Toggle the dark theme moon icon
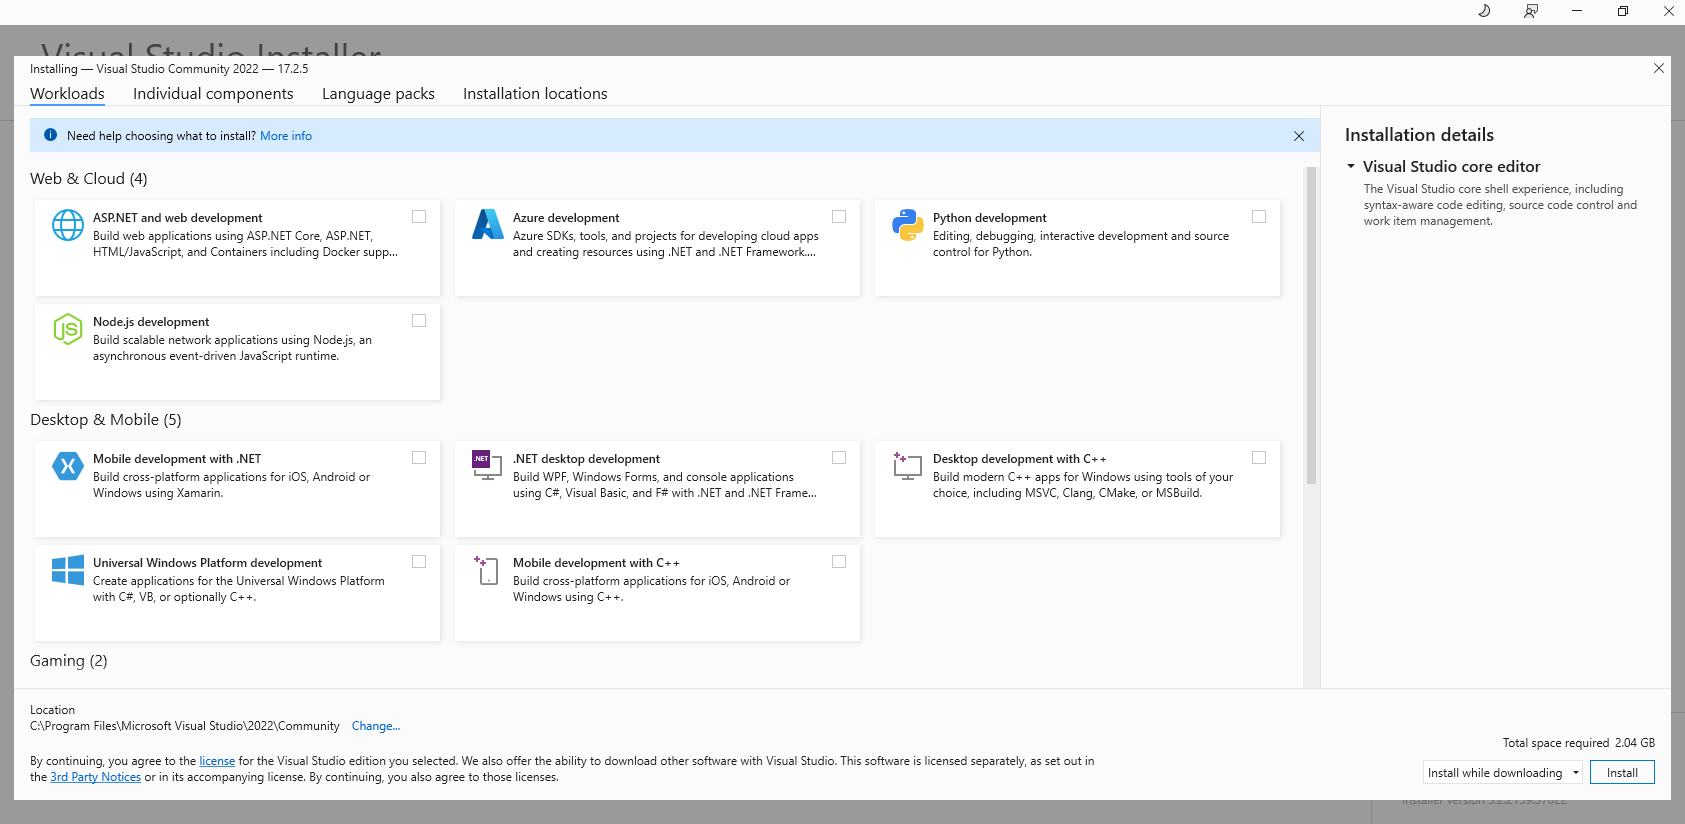 coord(1484,11)
